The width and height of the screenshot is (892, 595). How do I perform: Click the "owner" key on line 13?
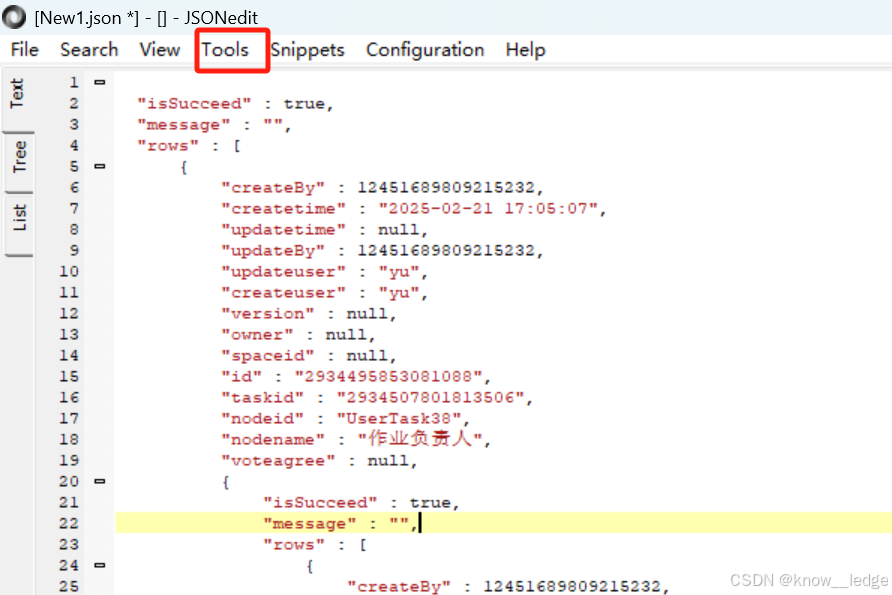pyautogui.click(x=257, y=335)
